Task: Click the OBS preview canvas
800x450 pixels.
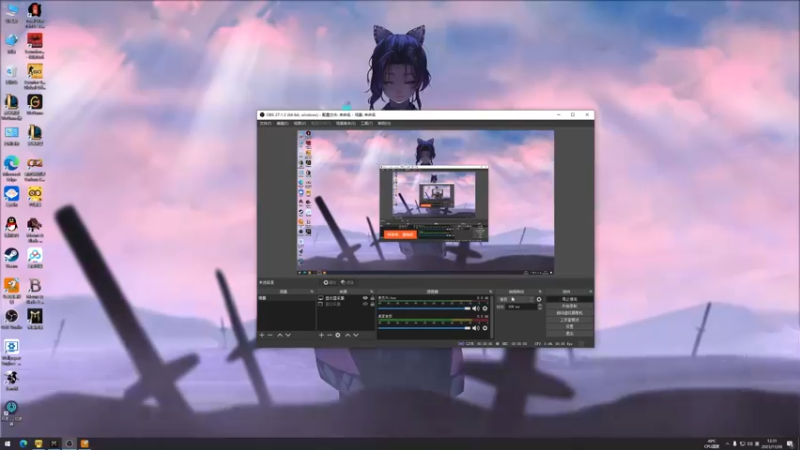Action: point(426,203)
